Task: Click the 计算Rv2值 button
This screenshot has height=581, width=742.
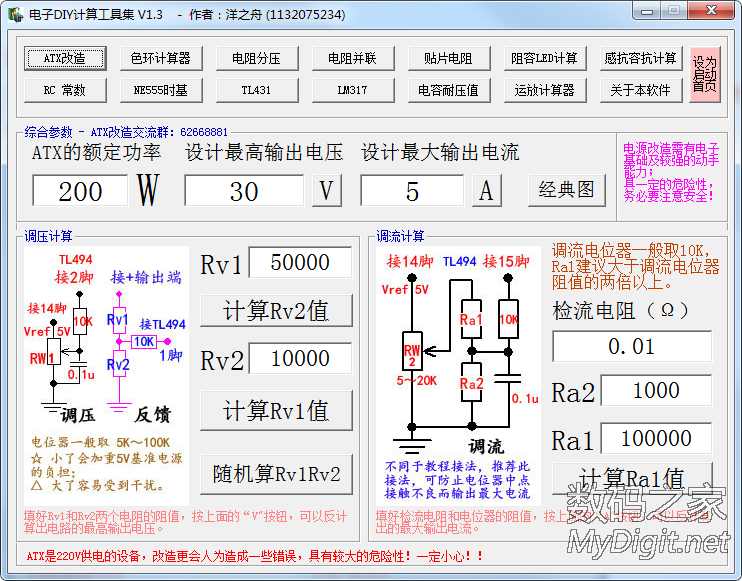Action: pos(276,310)
